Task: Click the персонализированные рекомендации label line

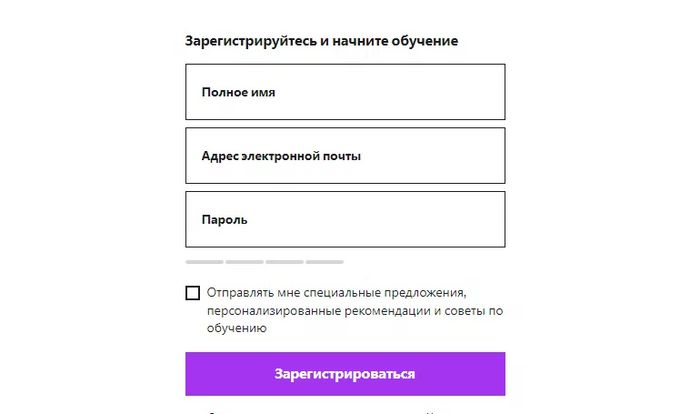Action: coord(330,311)
